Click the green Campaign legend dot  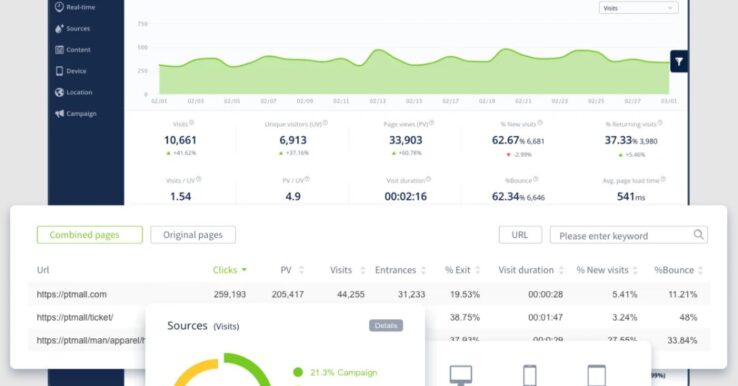click(x=298, y=372)
